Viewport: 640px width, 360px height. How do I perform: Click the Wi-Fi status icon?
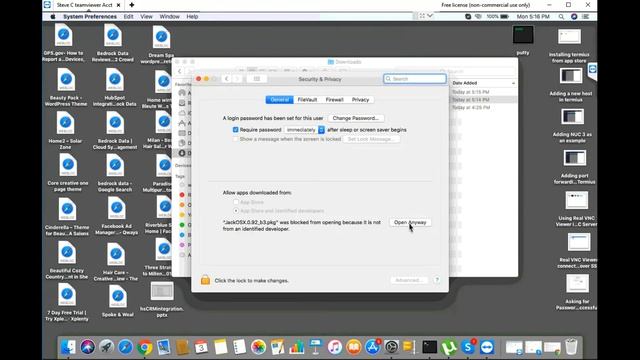tap(478, 17)
